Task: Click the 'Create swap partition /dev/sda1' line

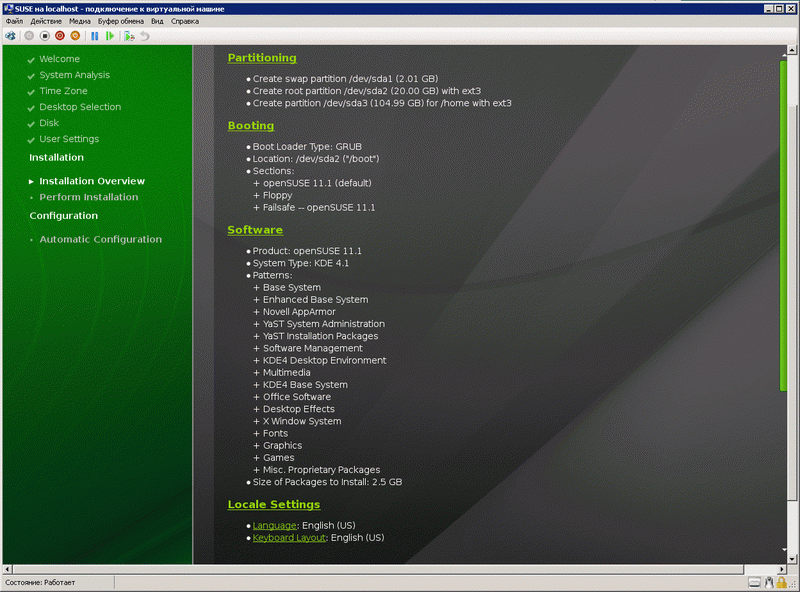Action: point(345,79)
